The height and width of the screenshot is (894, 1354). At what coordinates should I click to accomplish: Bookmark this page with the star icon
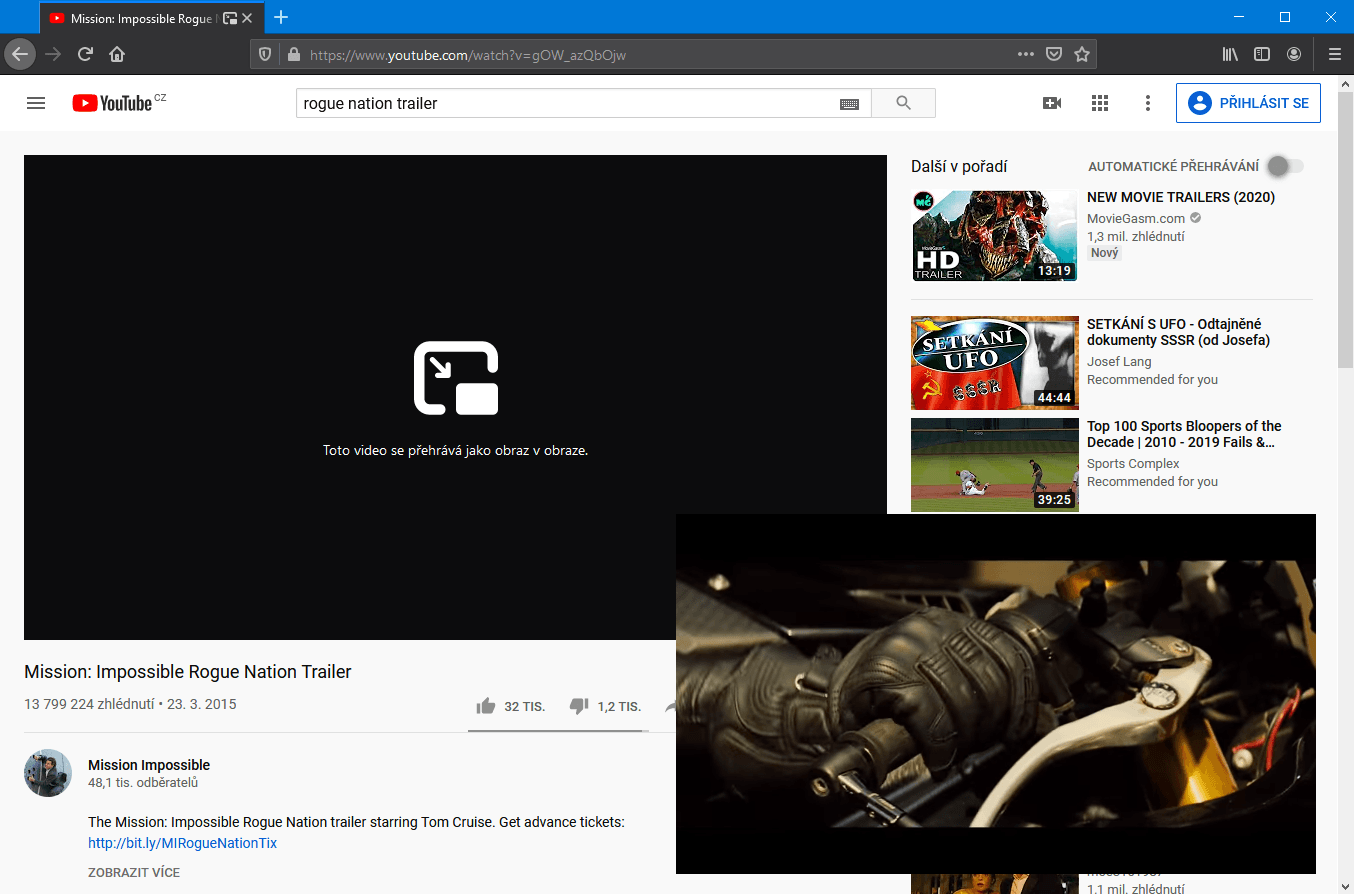pyautogui.click(x=1081, y=54)
